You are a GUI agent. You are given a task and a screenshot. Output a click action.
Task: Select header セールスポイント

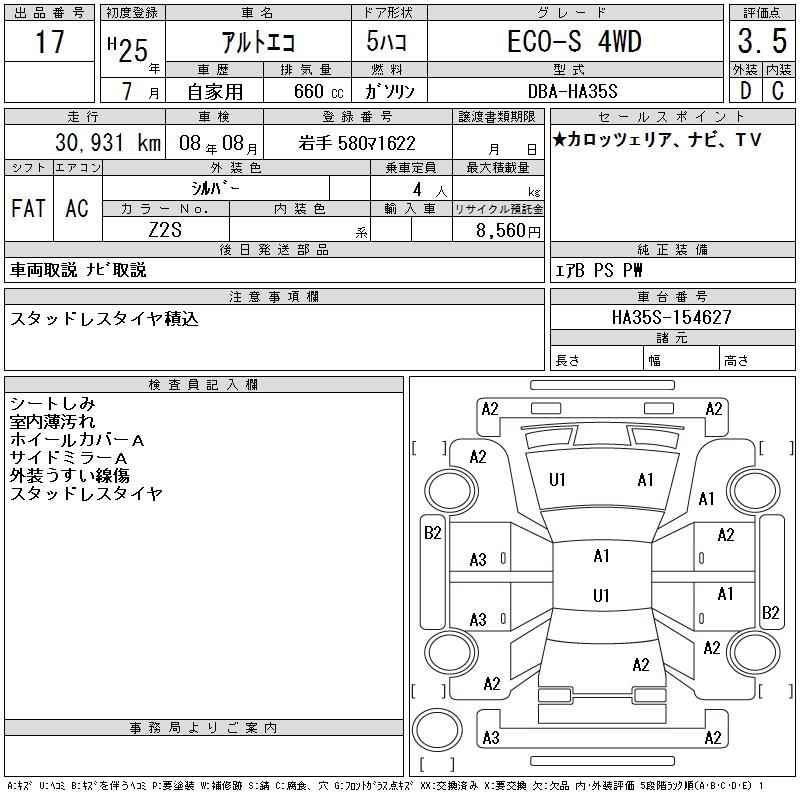tap(672, 116)
